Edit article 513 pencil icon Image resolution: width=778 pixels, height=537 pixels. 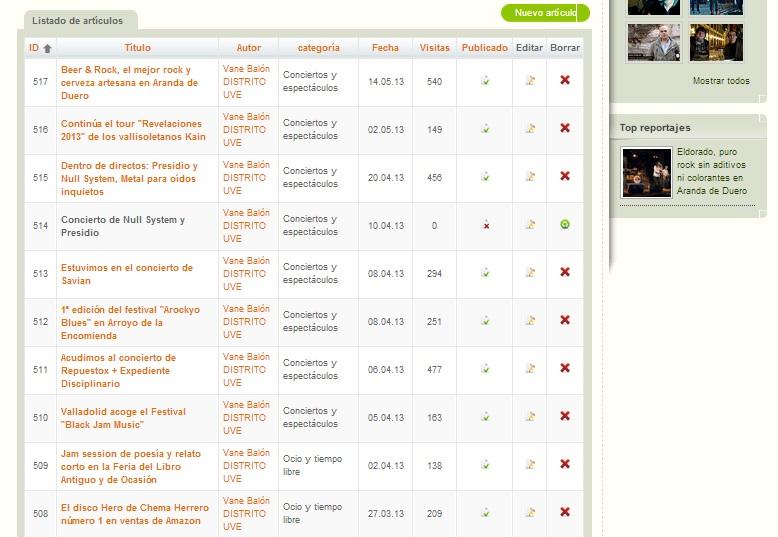[530, 272]
